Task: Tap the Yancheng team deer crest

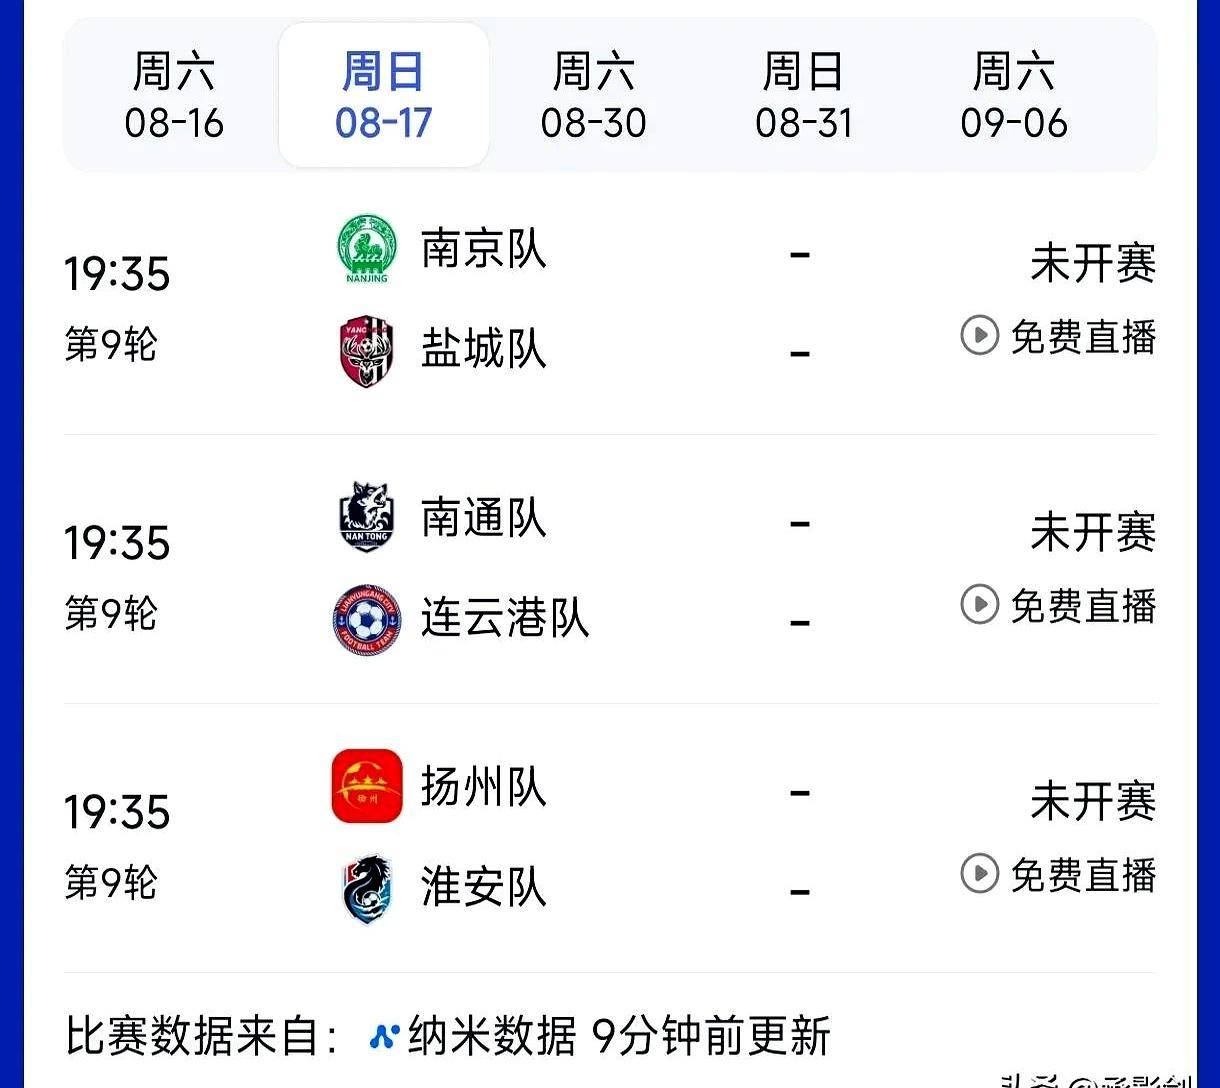Action: click(x=366, y=351)
